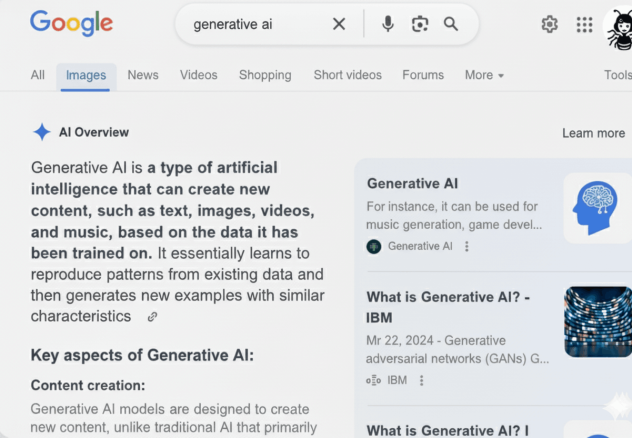Viewport: 632px width, 438px height.
Task: Open the account avatar menu
Action: point(618,28)
